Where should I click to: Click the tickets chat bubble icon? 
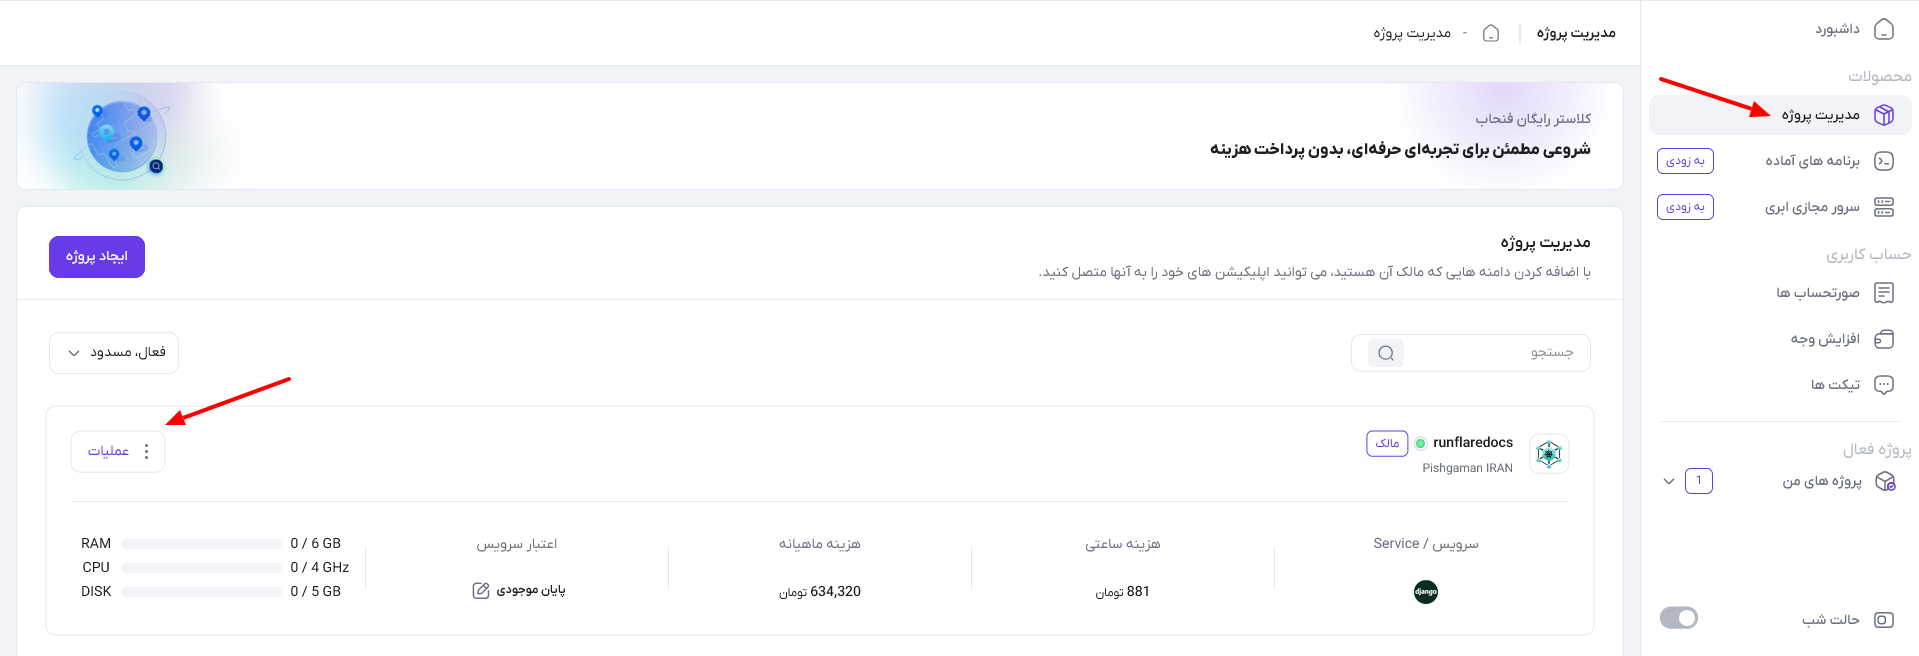point(1884,385)
